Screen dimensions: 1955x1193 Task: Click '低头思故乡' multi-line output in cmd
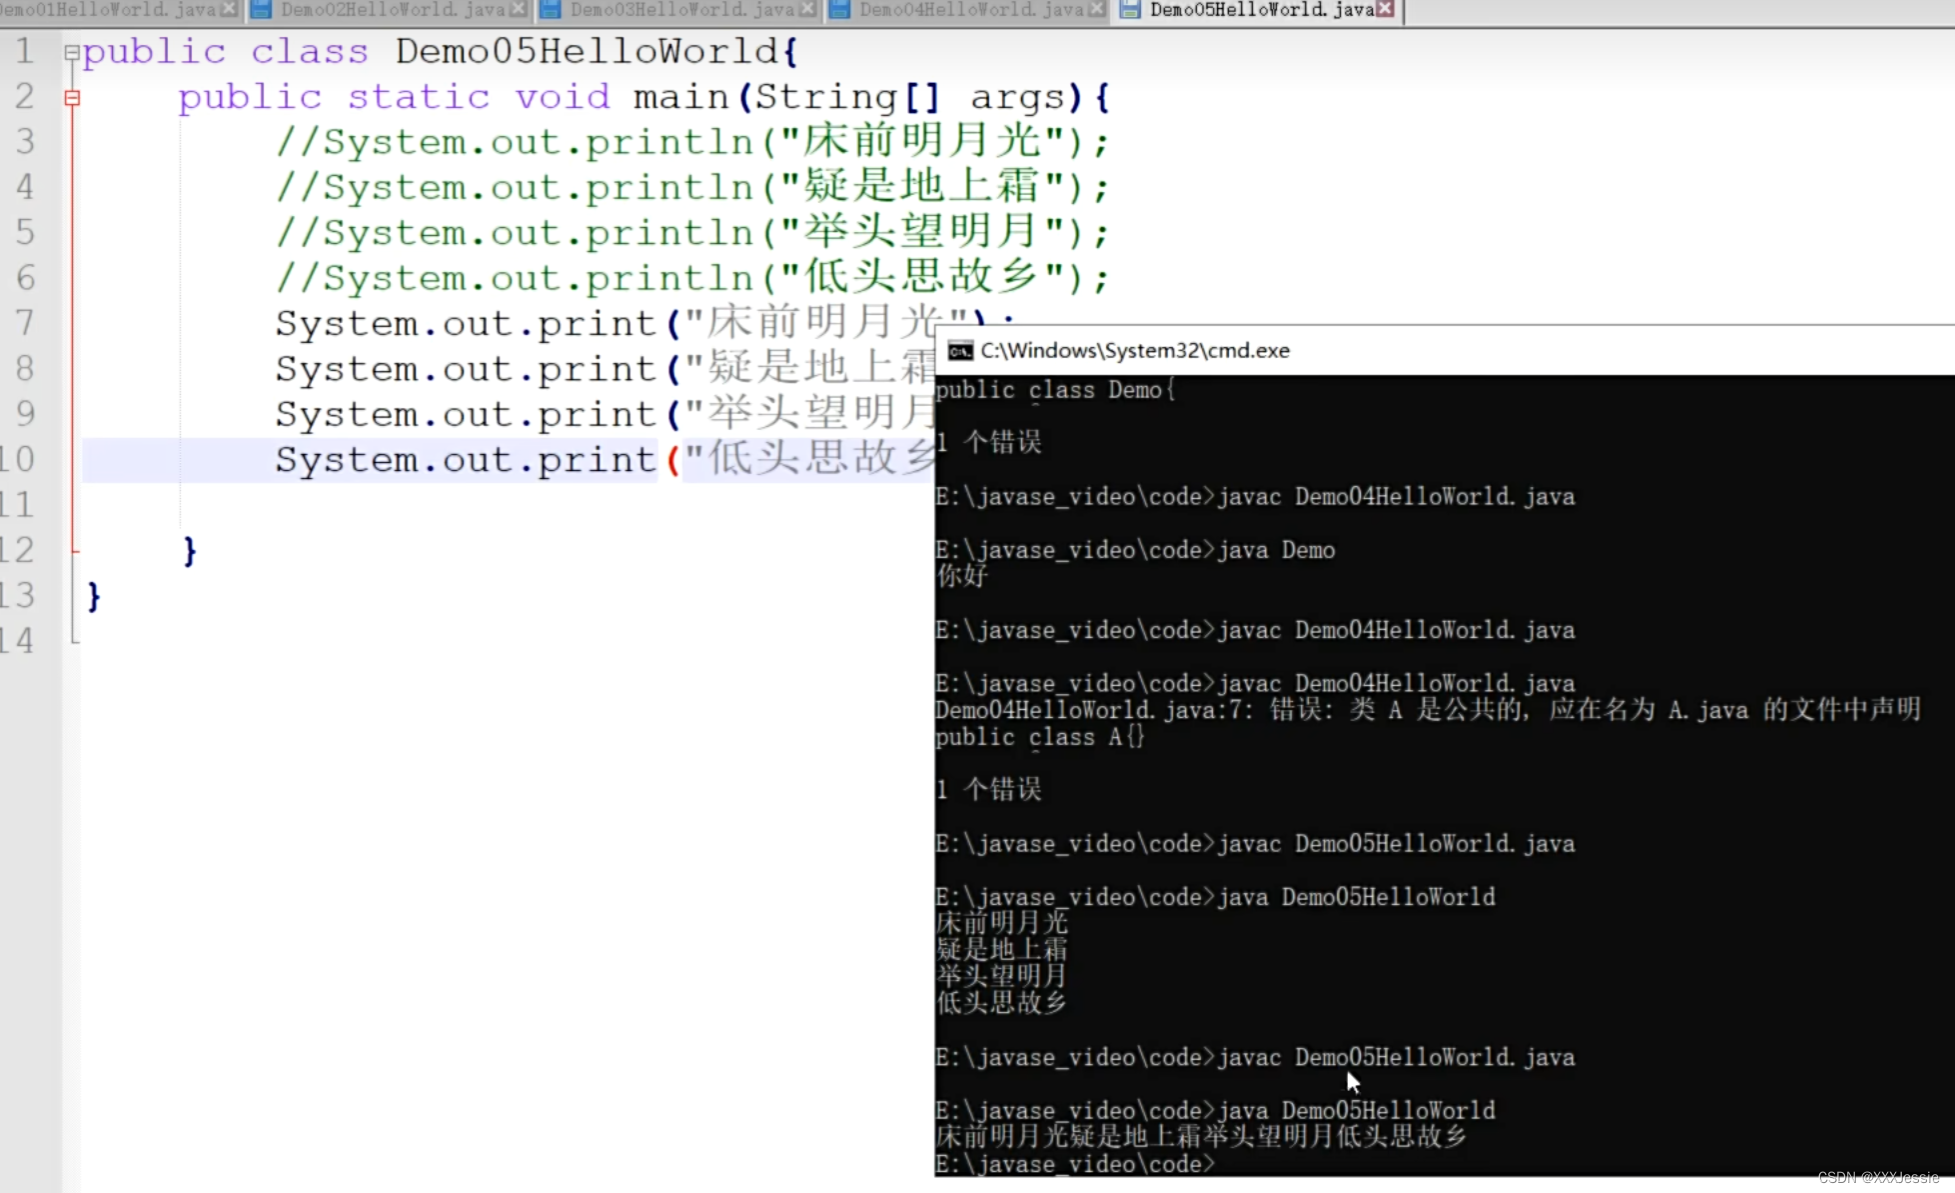[1002, 1002]
